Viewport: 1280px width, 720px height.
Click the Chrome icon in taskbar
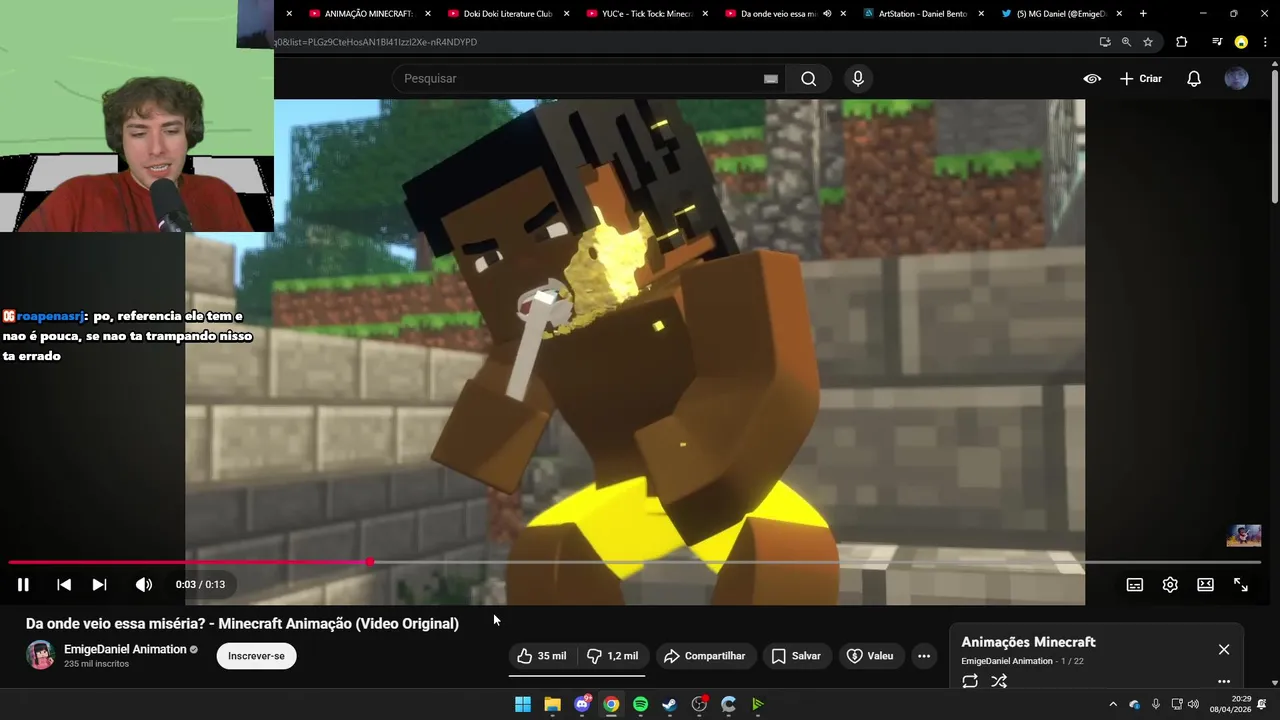point(611,705)
